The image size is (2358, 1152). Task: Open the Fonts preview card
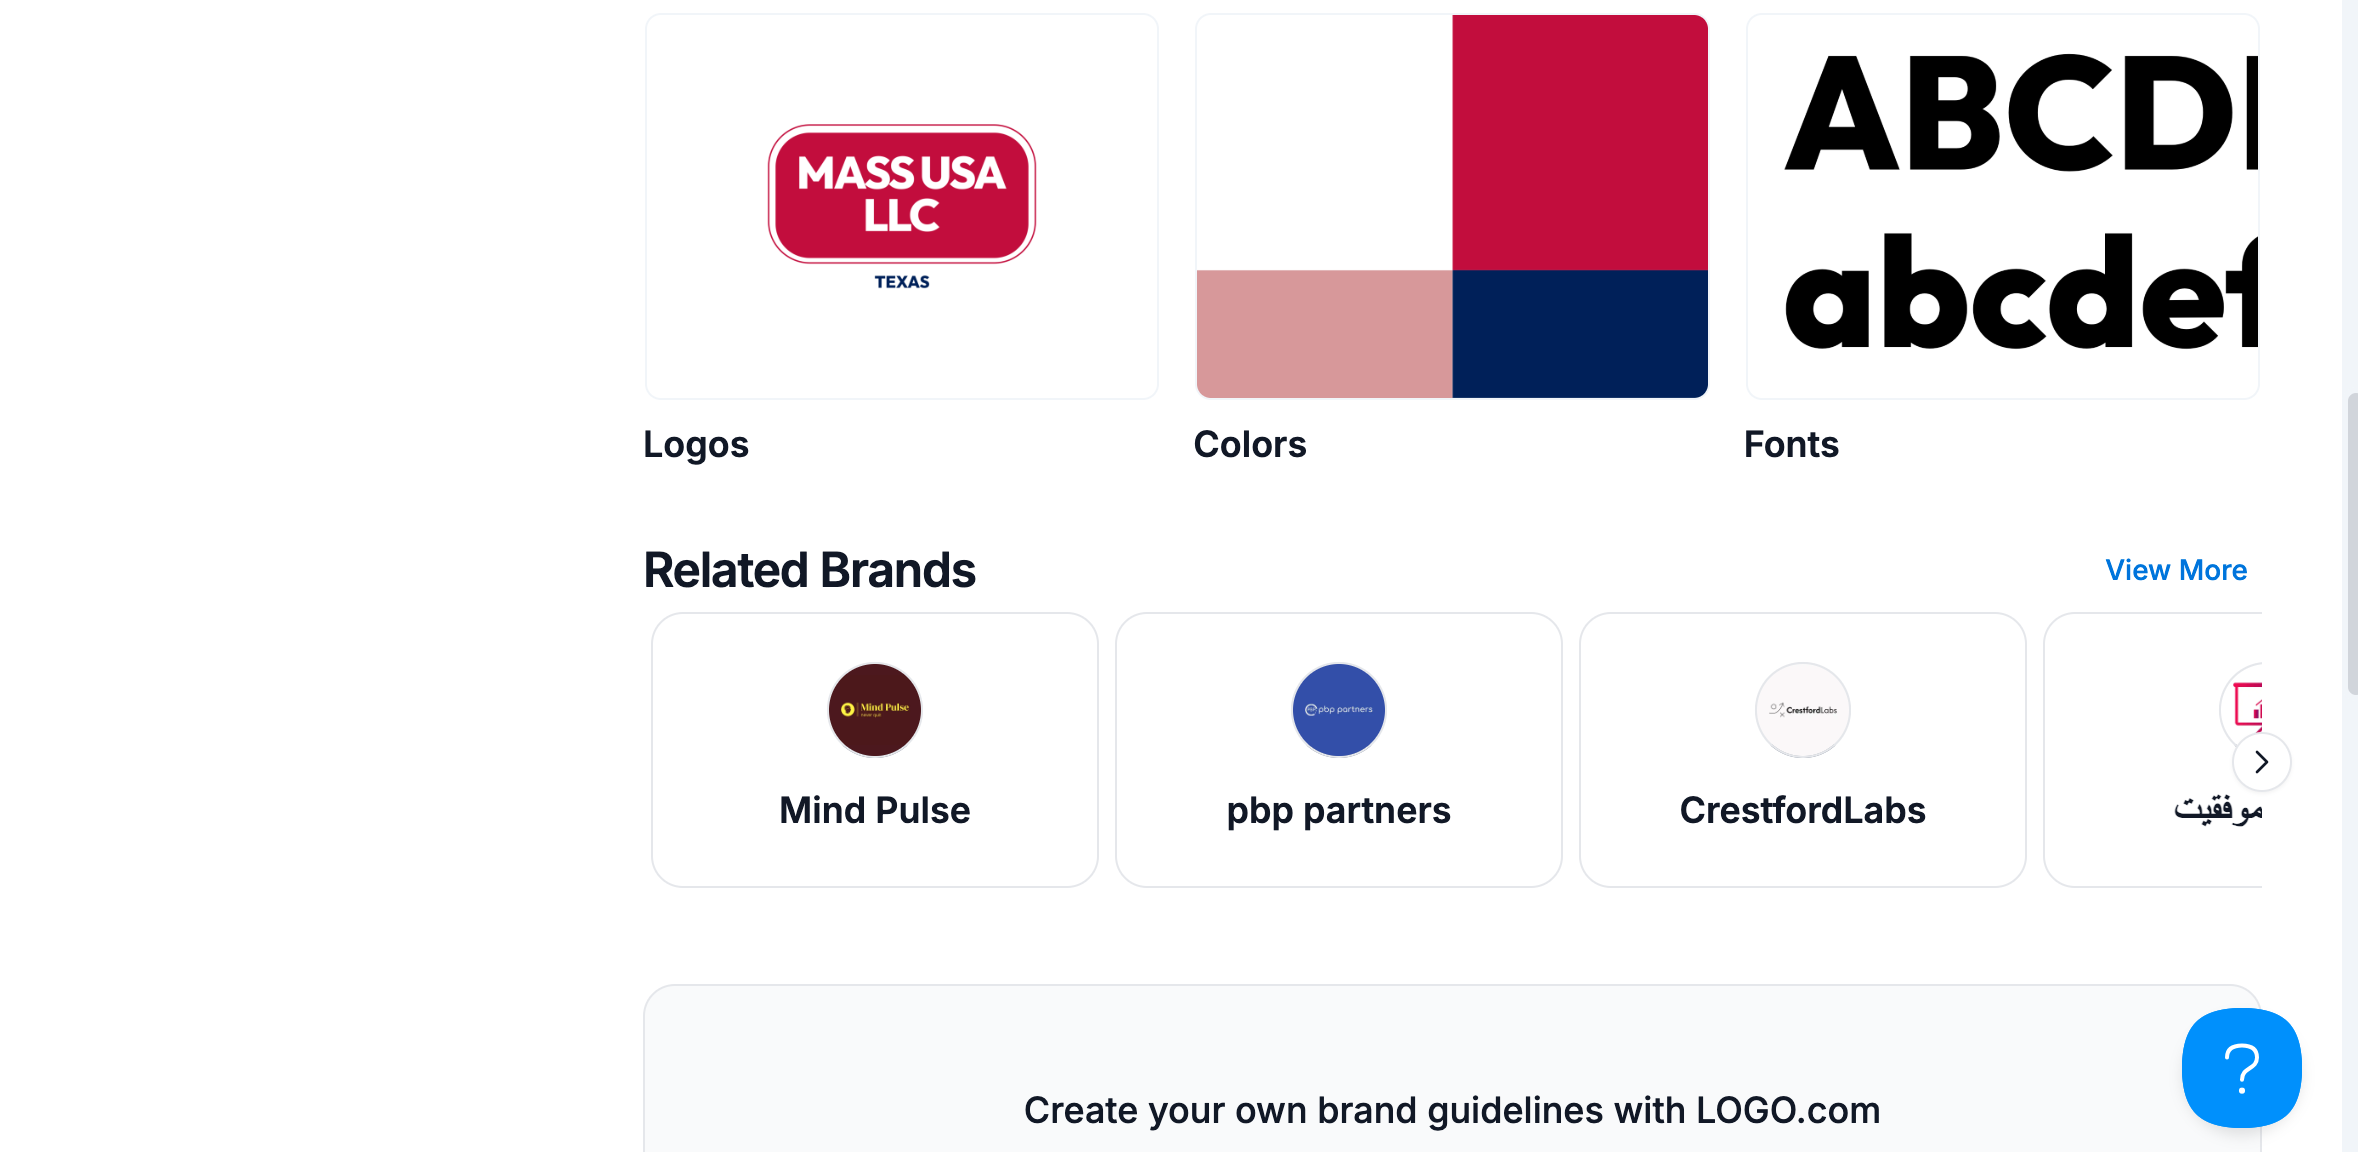coord(2002,206)
